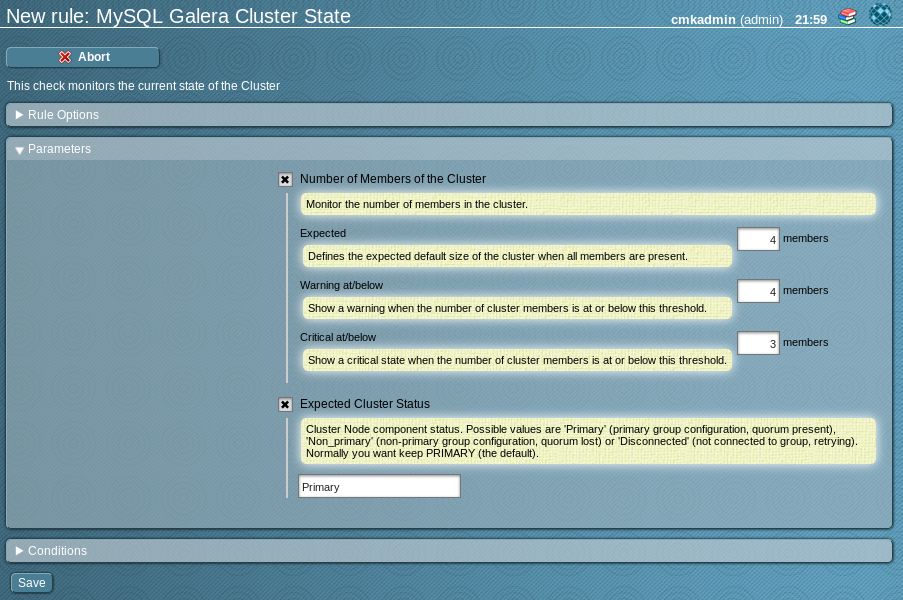Click the red X icon on Abort
Viewport: 903px width, 600px height.
(x=65, y=57)
